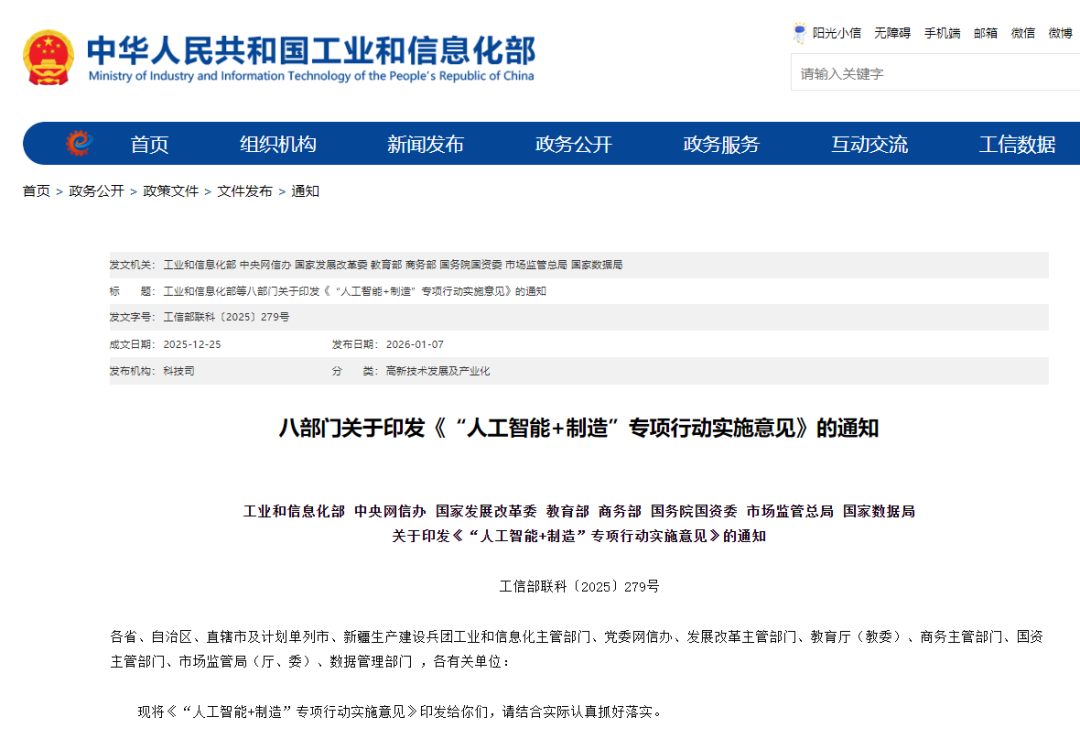Click 通知 in the breadcrumb

pyautogui.click(x=303, y=191)
